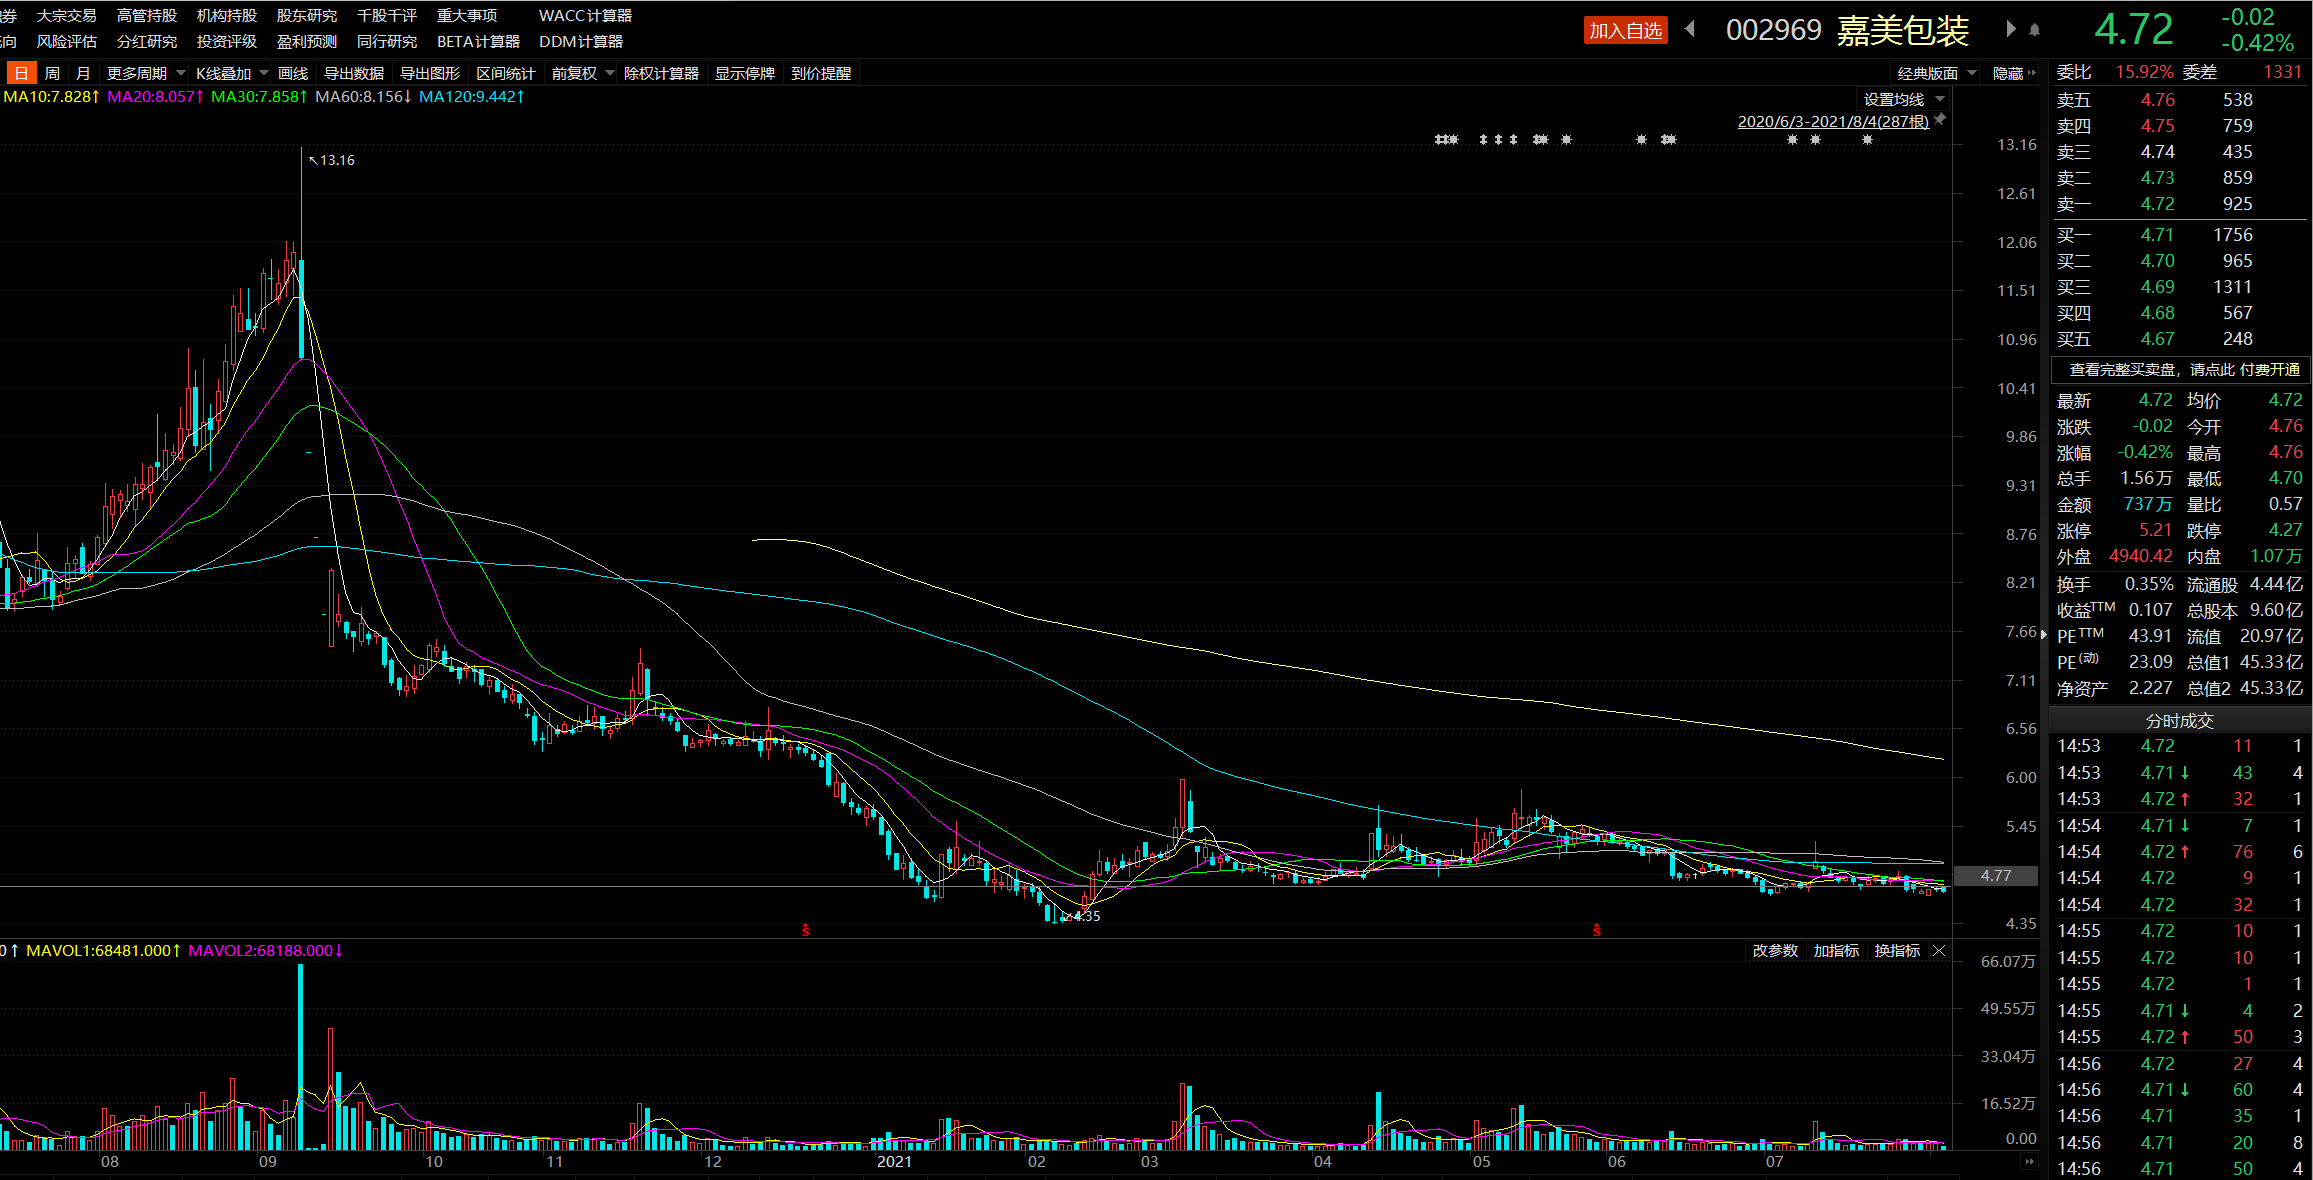2313x1180 pixels.
Task: Click the red S marker near February
Action: click(x=806, y=930)
